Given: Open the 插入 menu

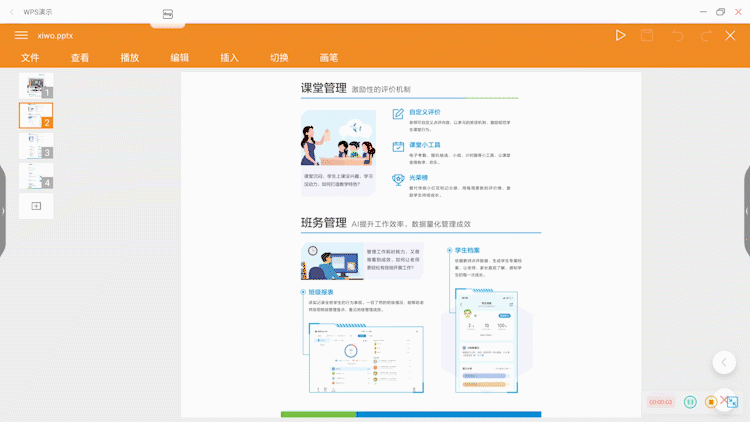Looking at the screenshot, I should (x=229, y=58).
